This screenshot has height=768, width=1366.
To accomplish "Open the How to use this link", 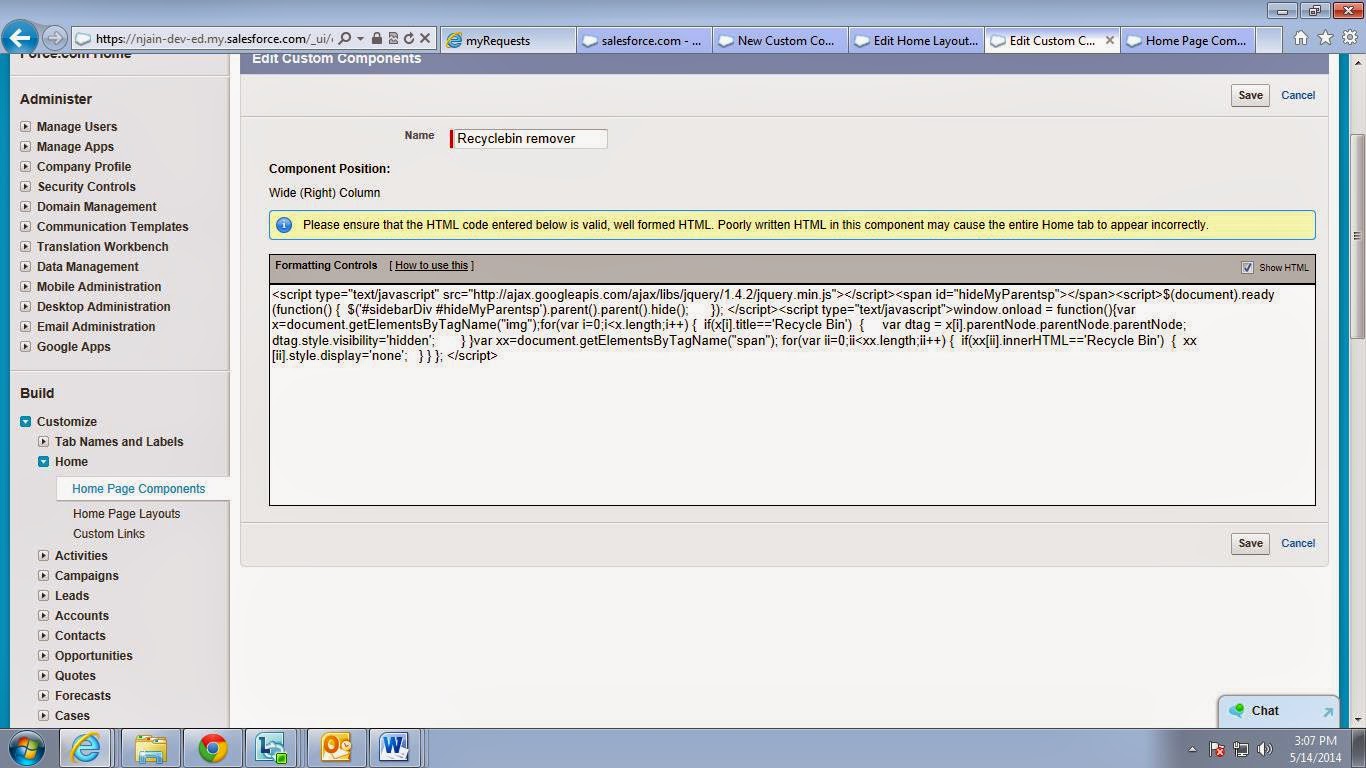I will point(431,265).
